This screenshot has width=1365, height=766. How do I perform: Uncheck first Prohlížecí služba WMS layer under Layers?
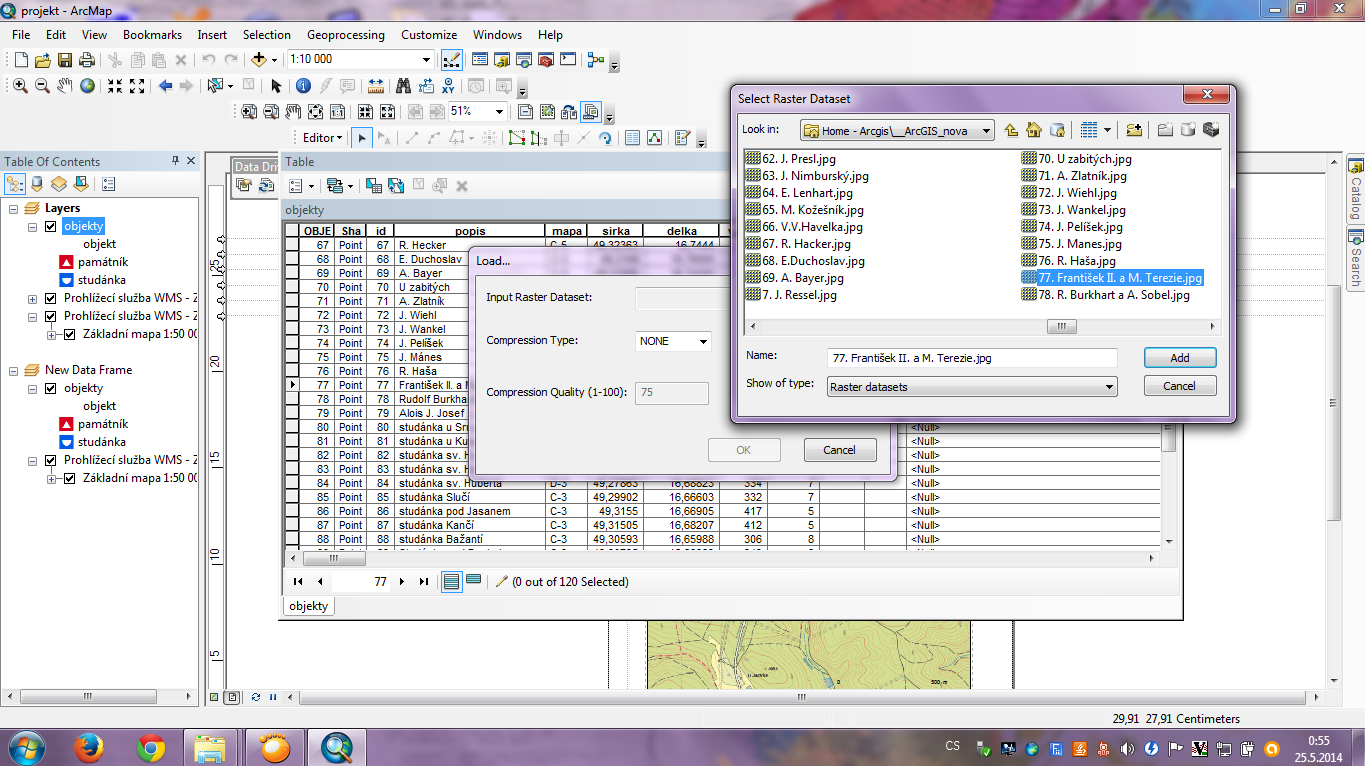(51, 298)
